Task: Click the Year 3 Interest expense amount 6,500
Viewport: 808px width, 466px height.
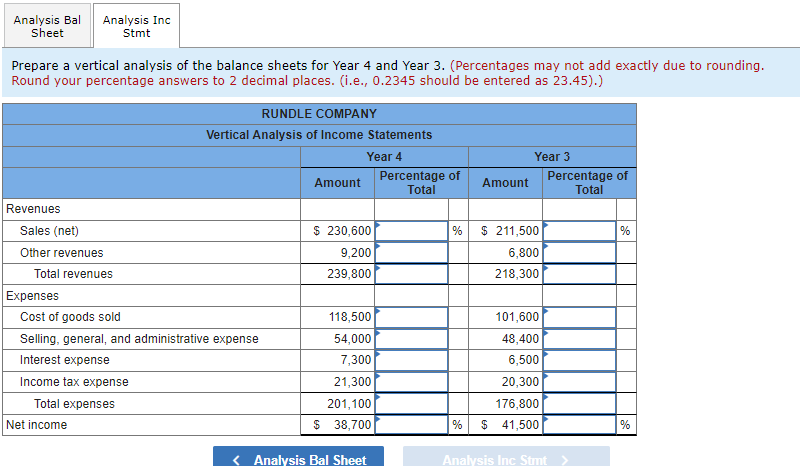Action: click(524, 360)
